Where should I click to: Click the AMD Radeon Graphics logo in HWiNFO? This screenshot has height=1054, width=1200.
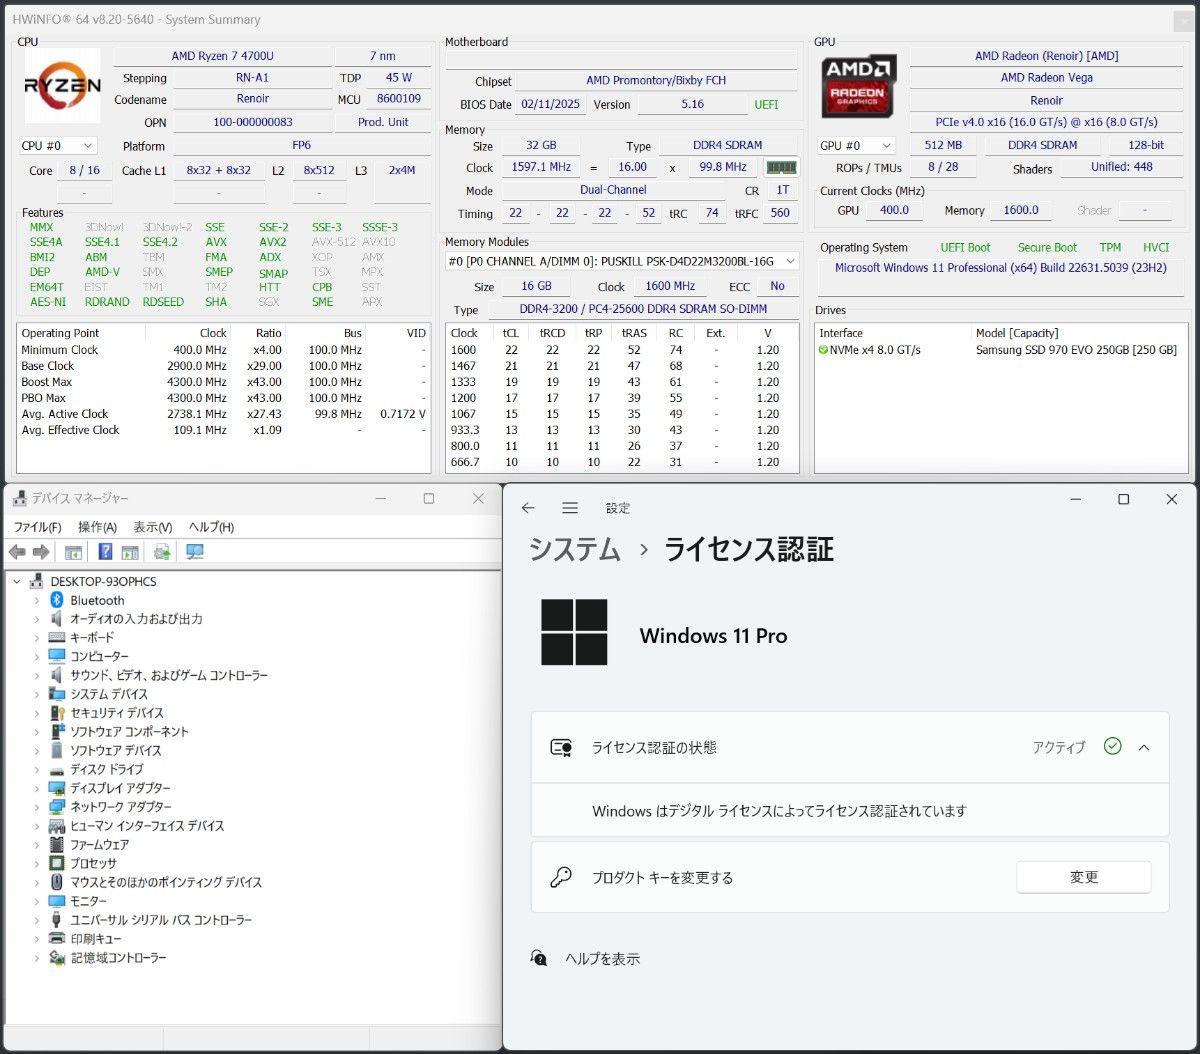coord(858,86)
